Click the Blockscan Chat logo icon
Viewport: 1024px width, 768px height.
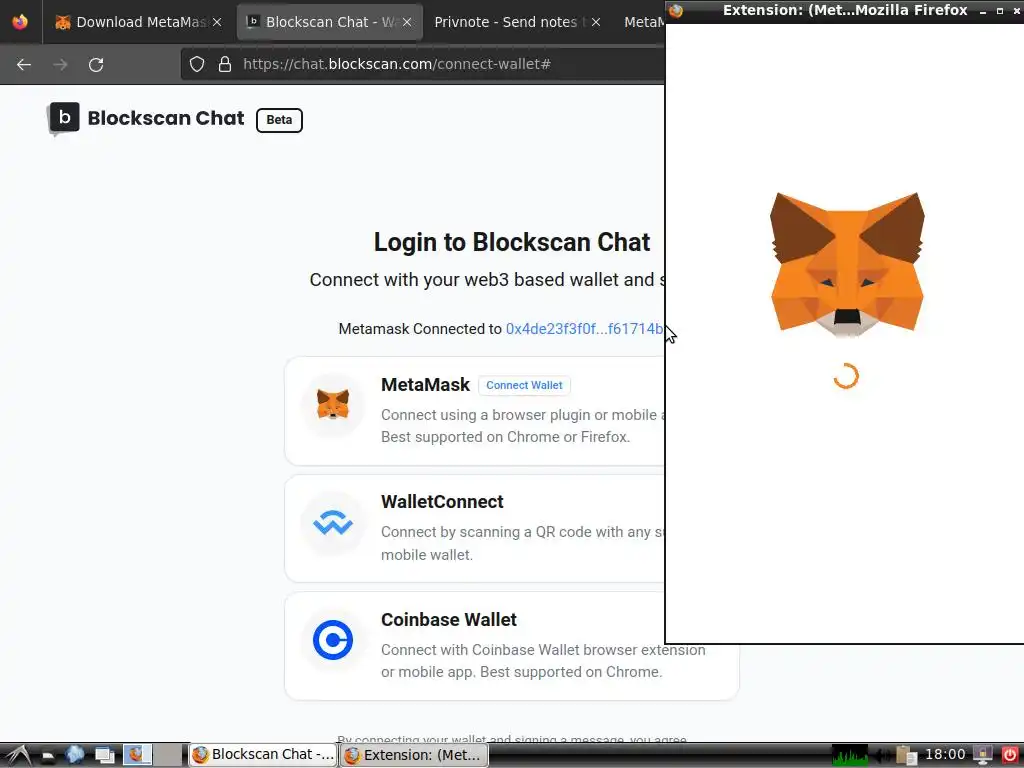[x=63, y=119]
